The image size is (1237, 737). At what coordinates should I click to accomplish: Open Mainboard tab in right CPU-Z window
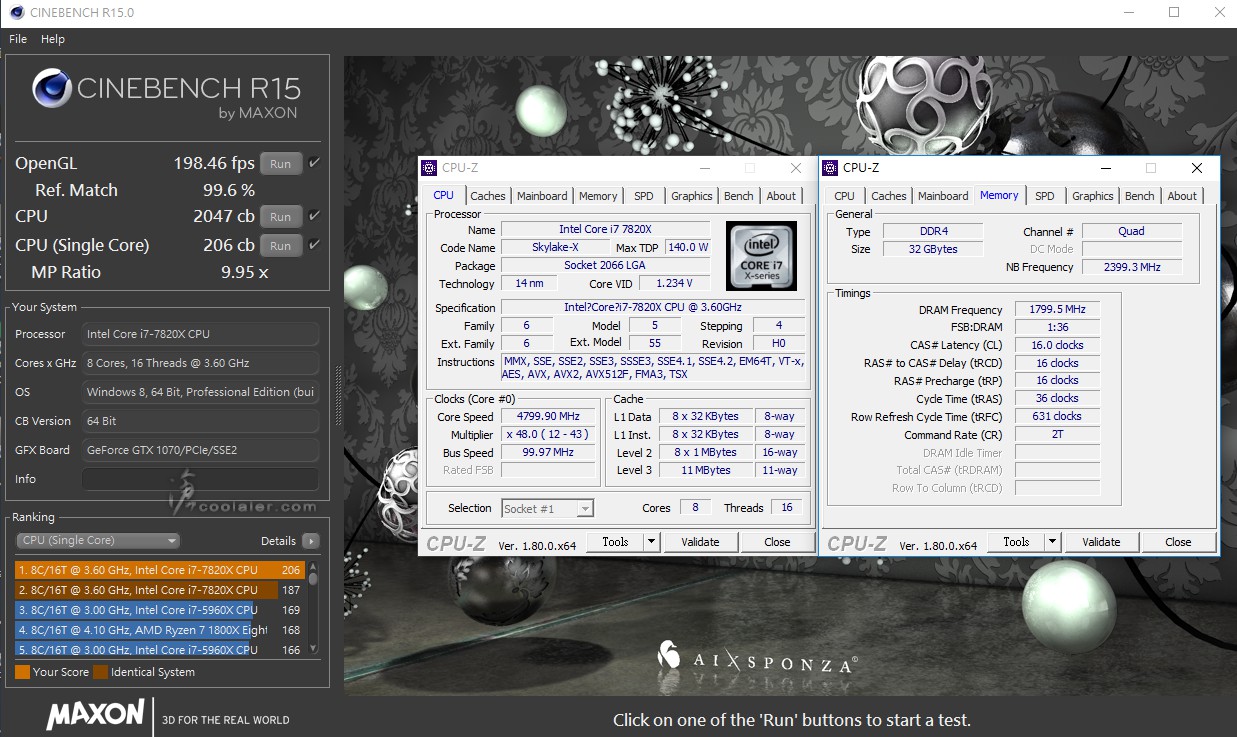943,196
